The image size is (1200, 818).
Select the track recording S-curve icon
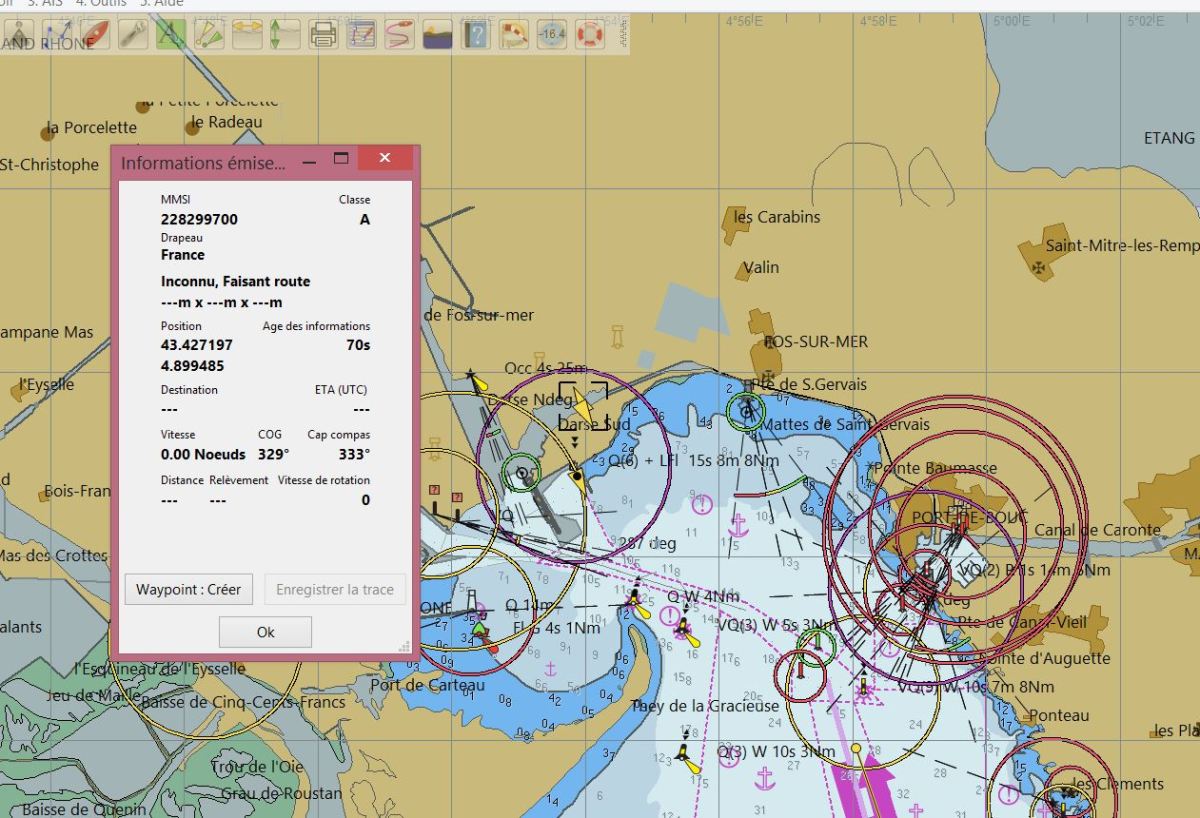point(397,35)
